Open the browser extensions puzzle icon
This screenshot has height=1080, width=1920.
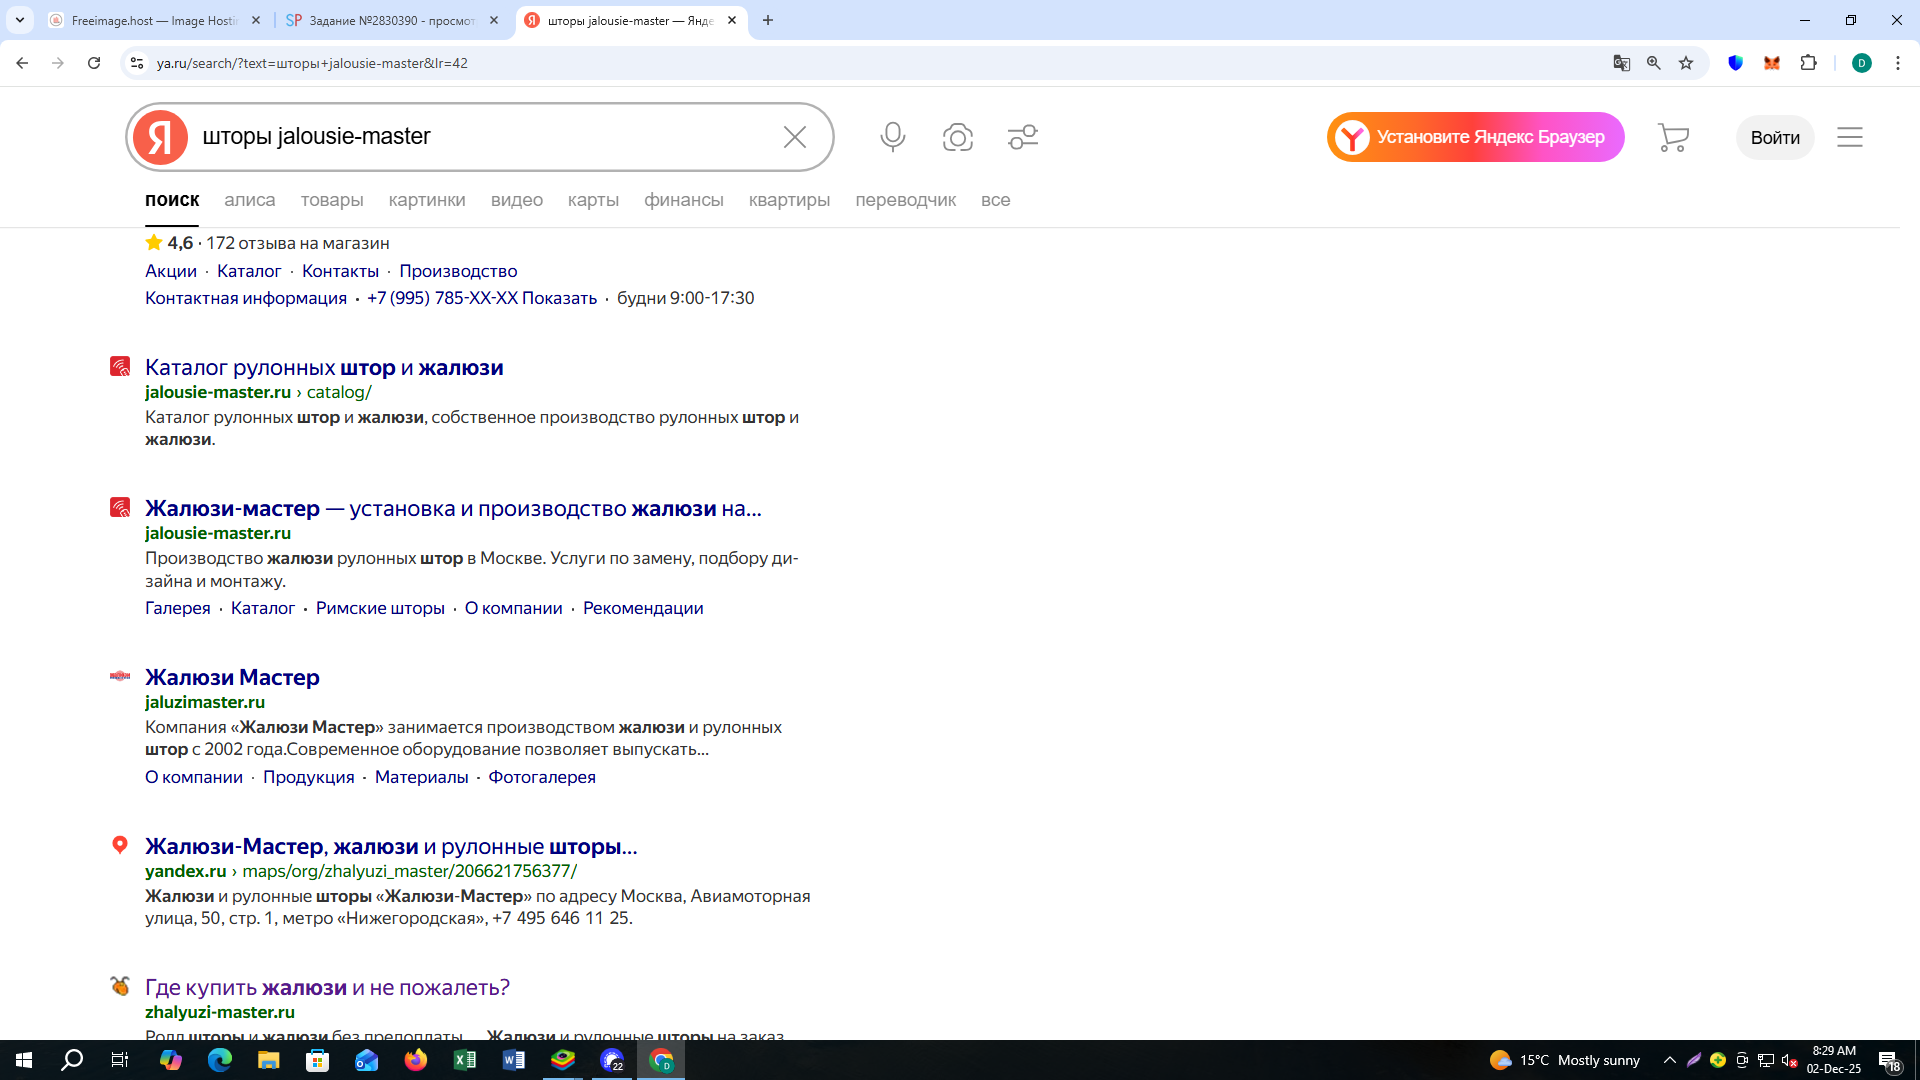pos(1808,63)
